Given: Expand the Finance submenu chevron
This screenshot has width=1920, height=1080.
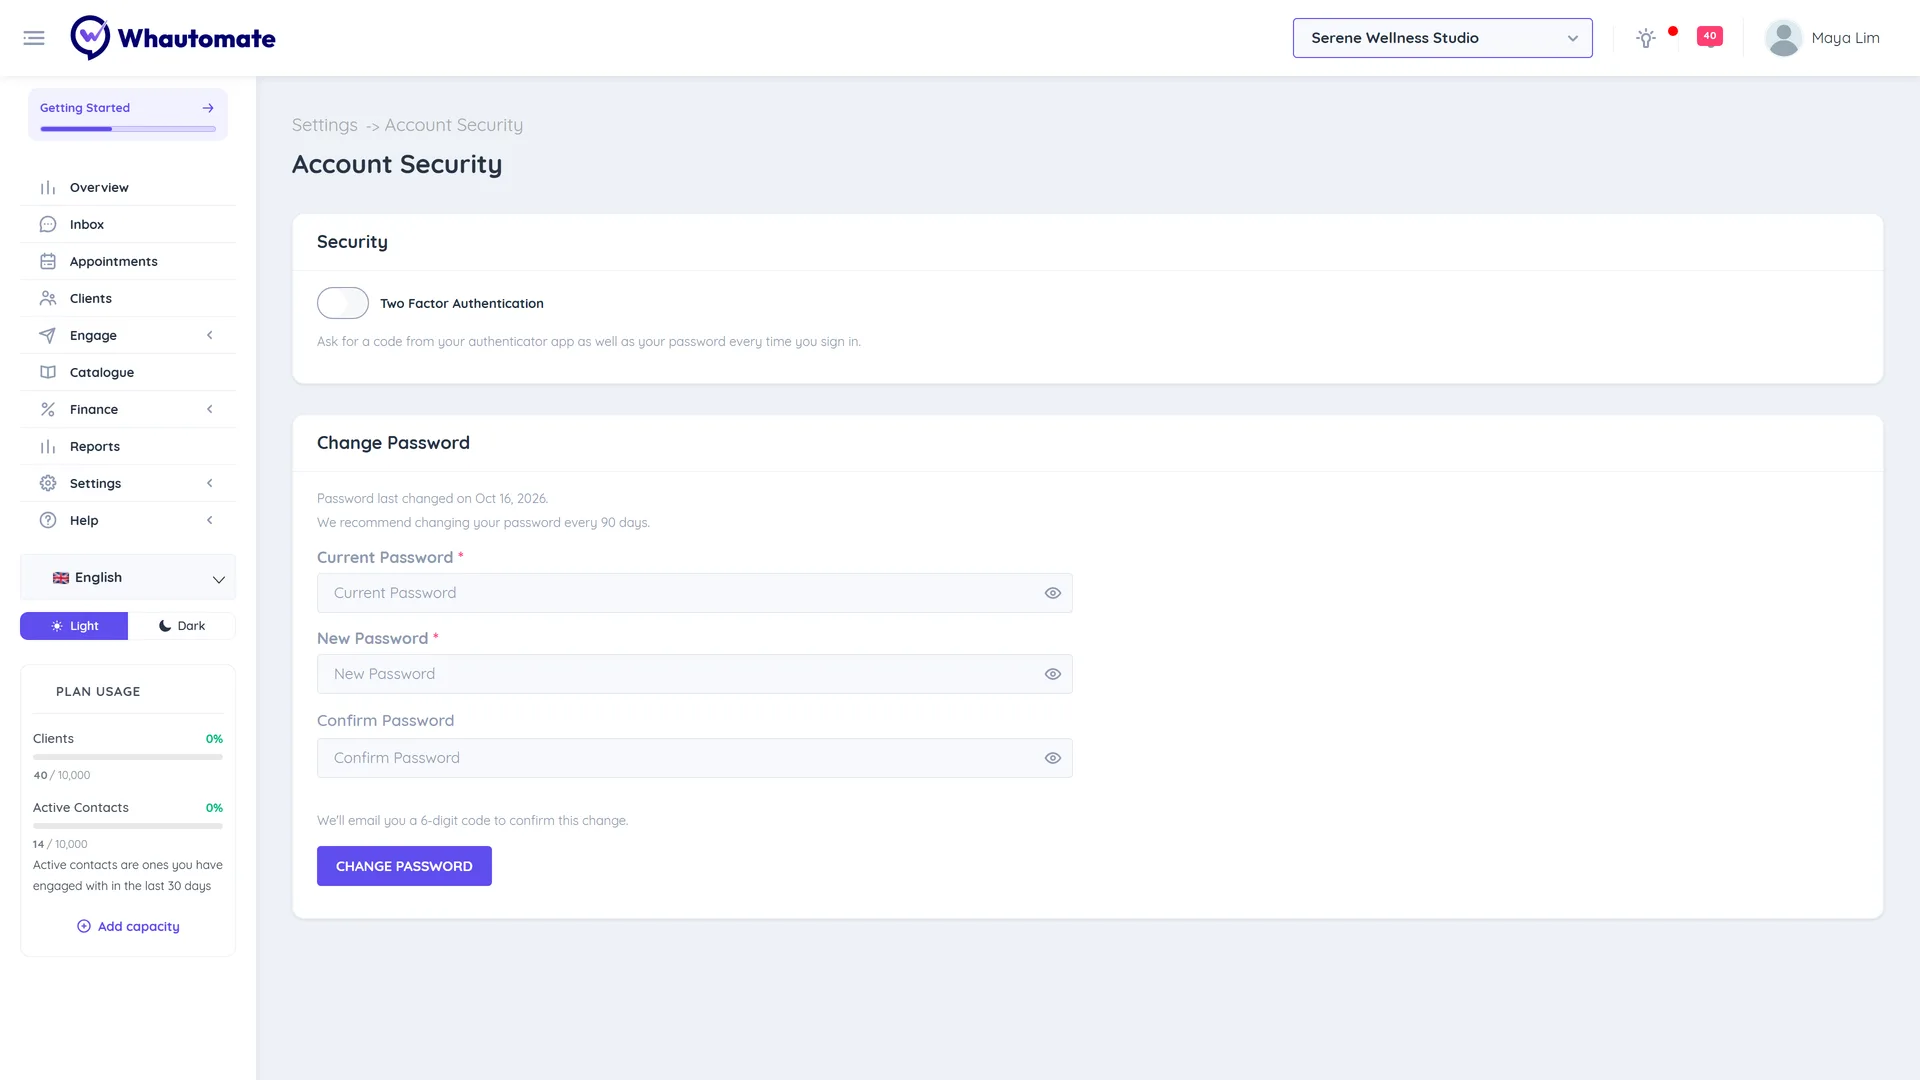Looking at the screenshot, I should (210, 410).
